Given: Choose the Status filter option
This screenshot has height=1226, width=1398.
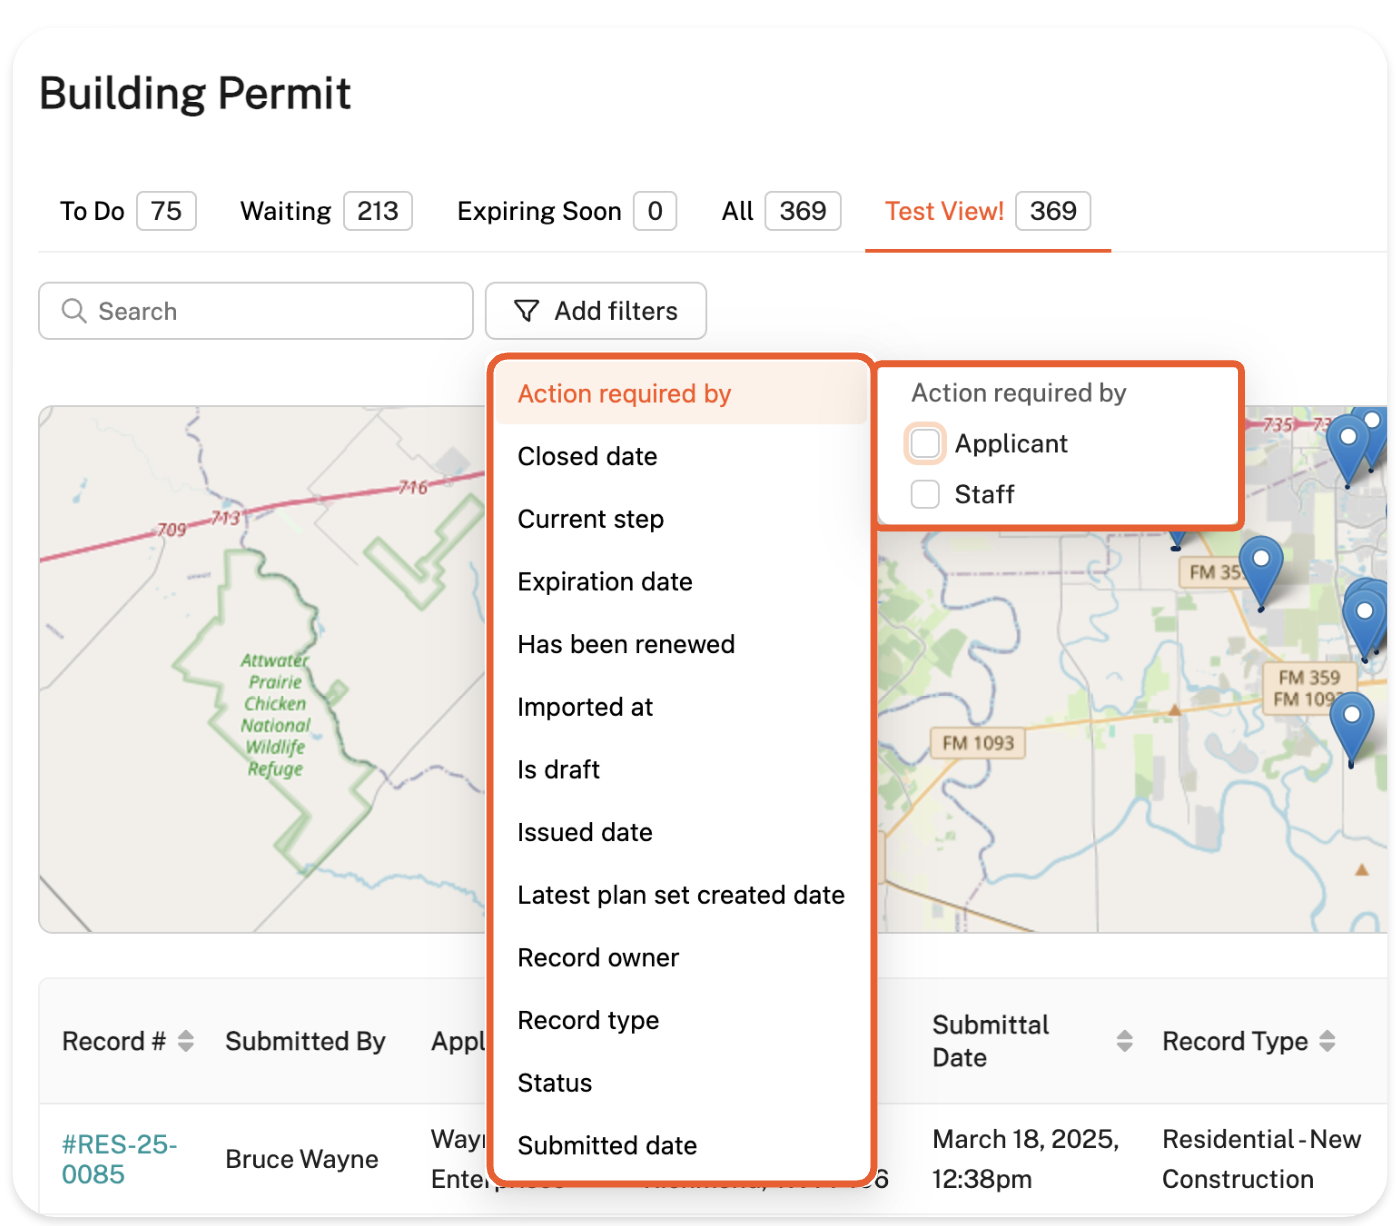Looking at the screenshot, I should pos(555,1083).
